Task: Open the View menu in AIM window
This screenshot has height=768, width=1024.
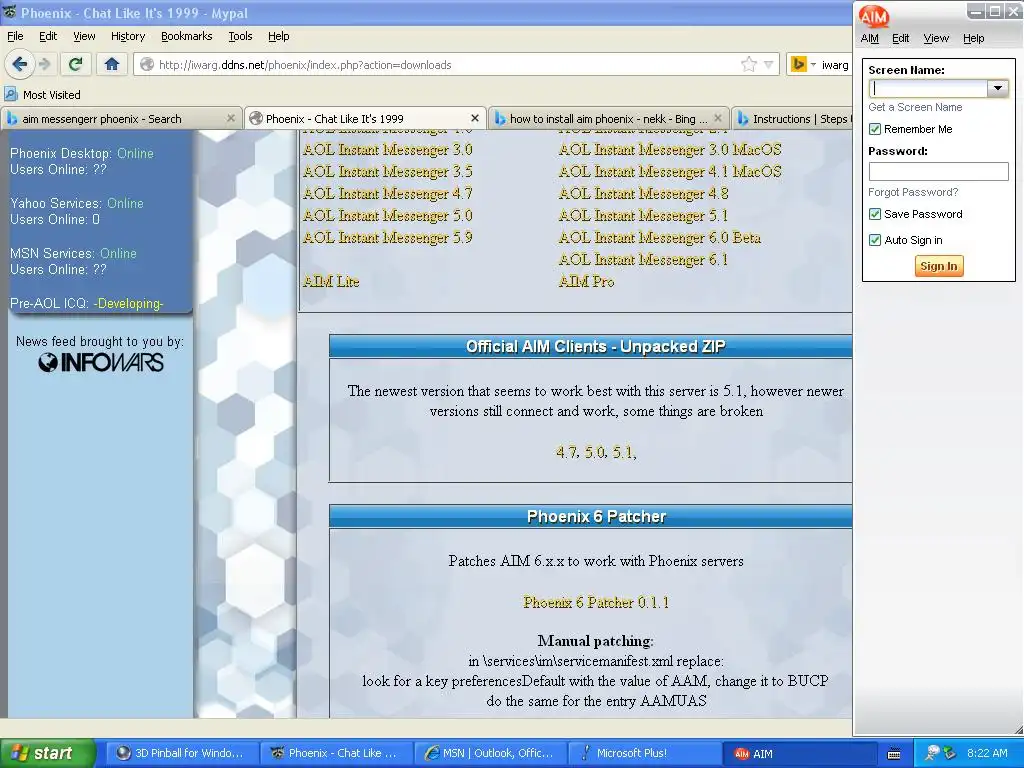Action: pos(936,38)
